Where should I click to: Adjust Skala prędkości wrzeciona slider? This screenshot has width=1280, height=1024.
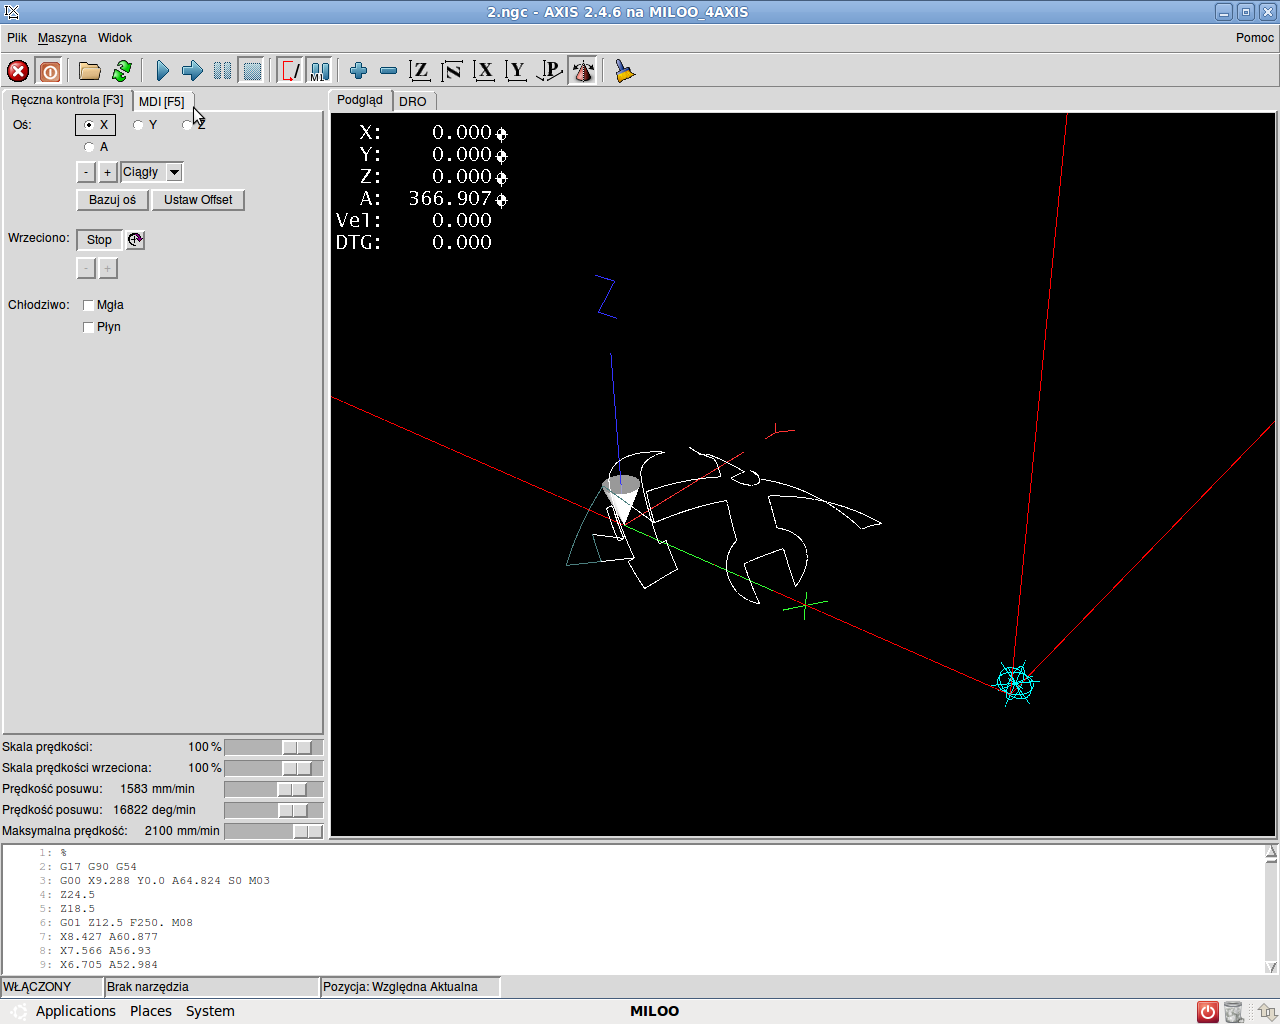click(274, 768)
